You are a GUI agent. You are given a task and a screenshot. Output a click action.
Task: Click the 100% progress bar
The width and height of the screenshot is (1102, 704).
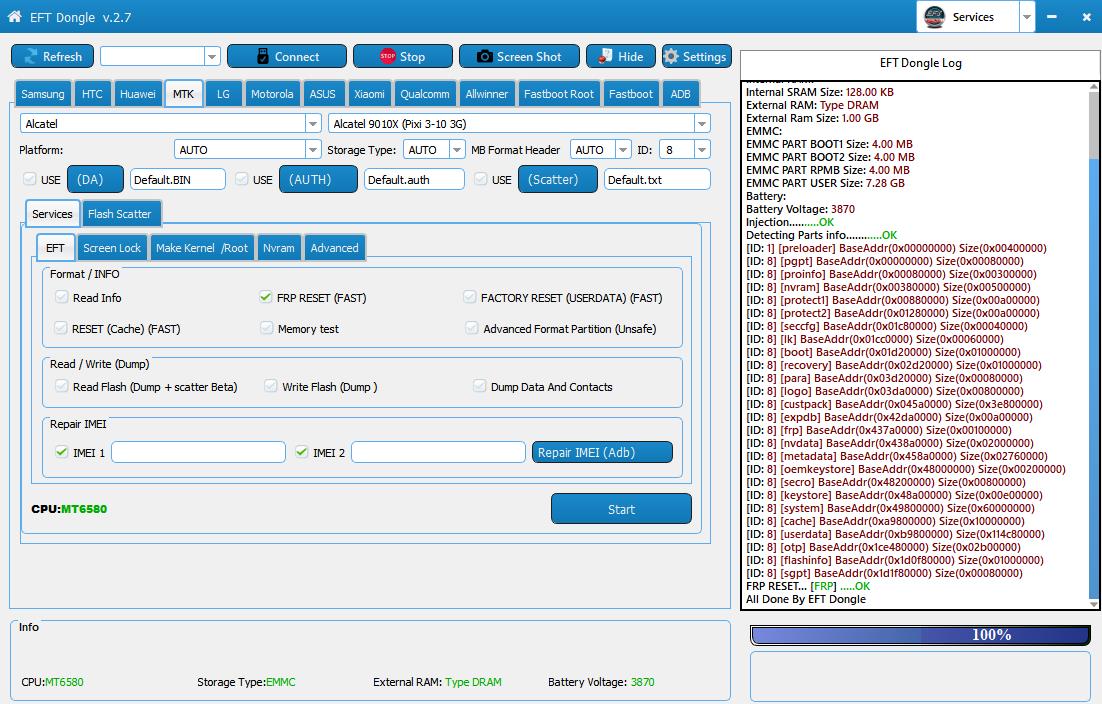921,634
